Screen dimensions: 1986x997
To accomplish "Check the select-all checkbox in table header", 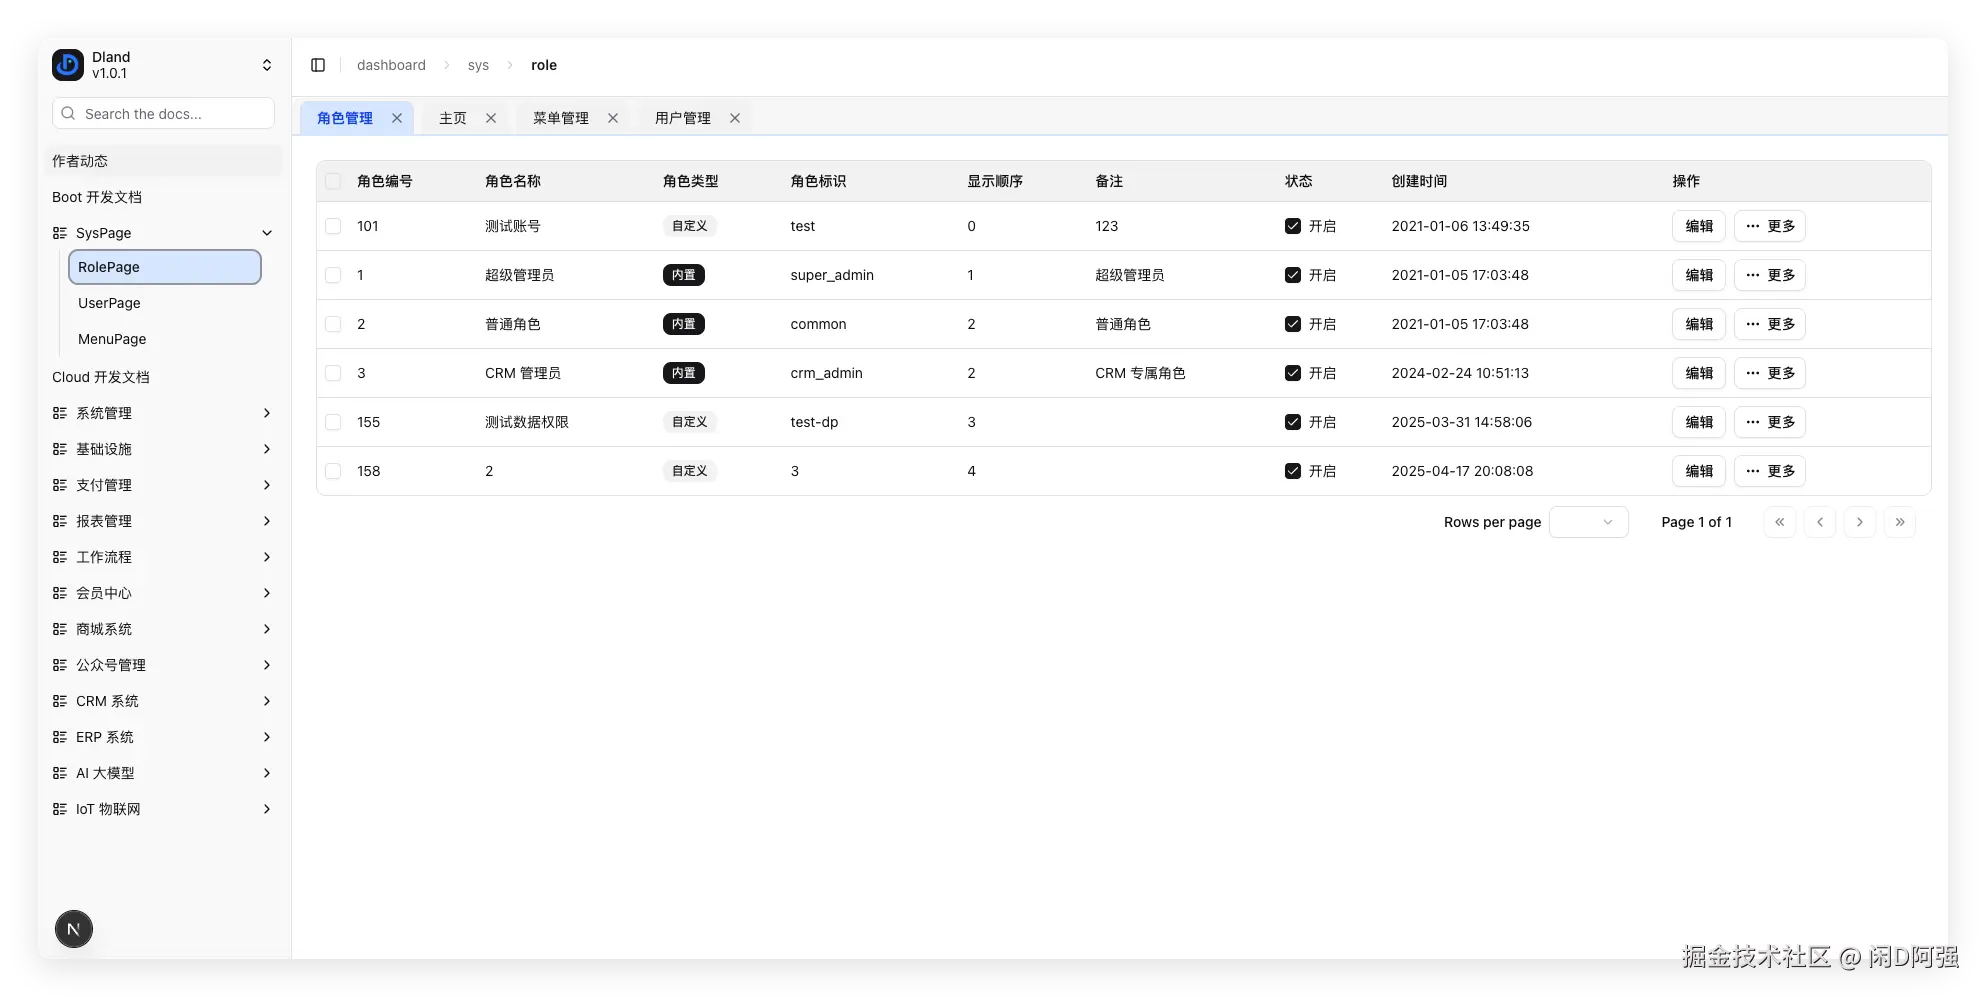I will (333, 181).
